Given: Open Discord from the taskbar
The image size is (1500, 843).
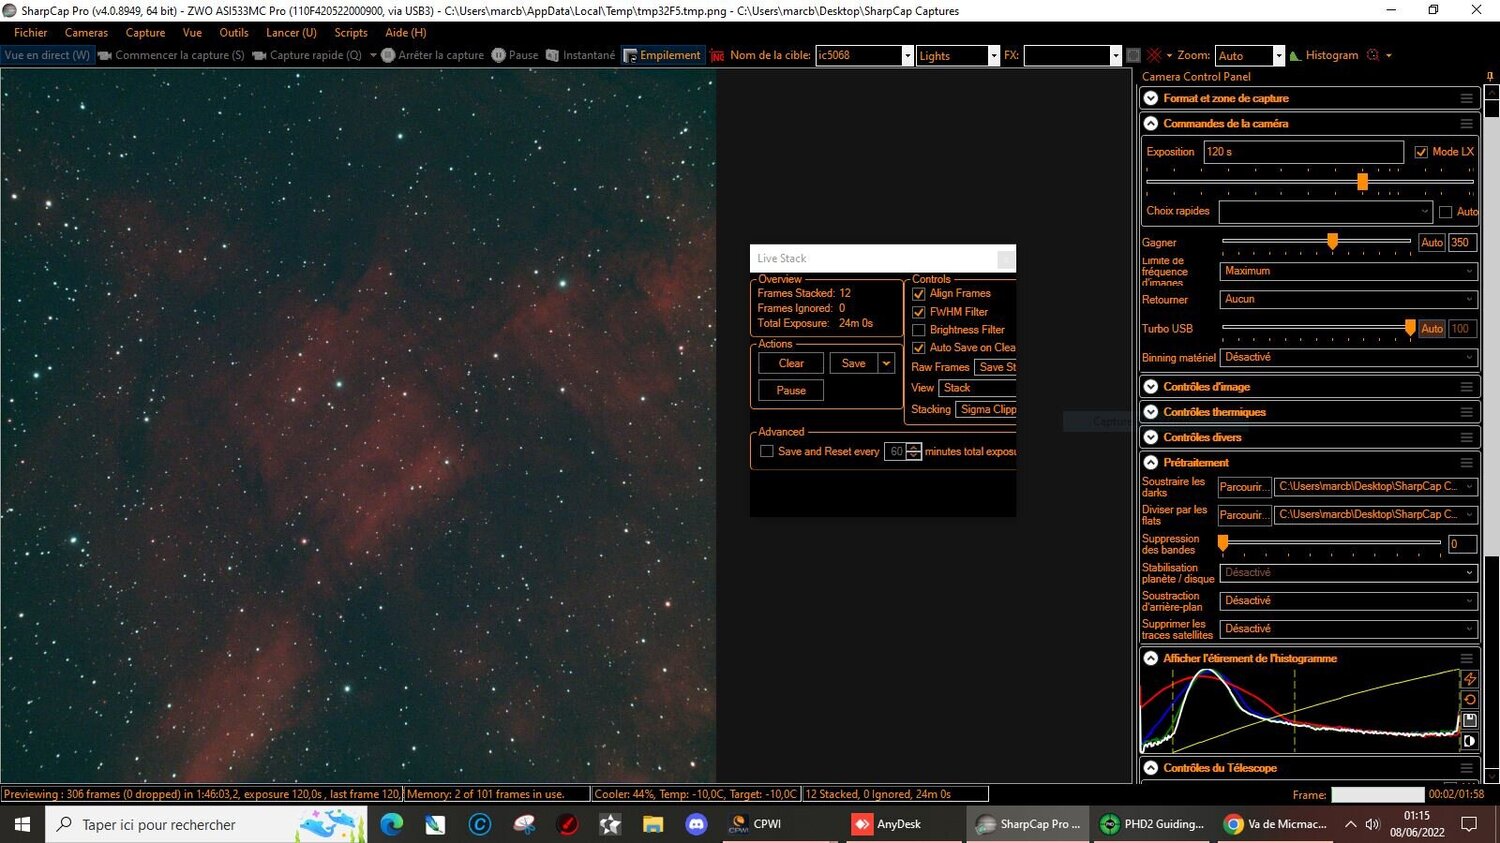Looking at the screenshot, I should click(697, 824).
